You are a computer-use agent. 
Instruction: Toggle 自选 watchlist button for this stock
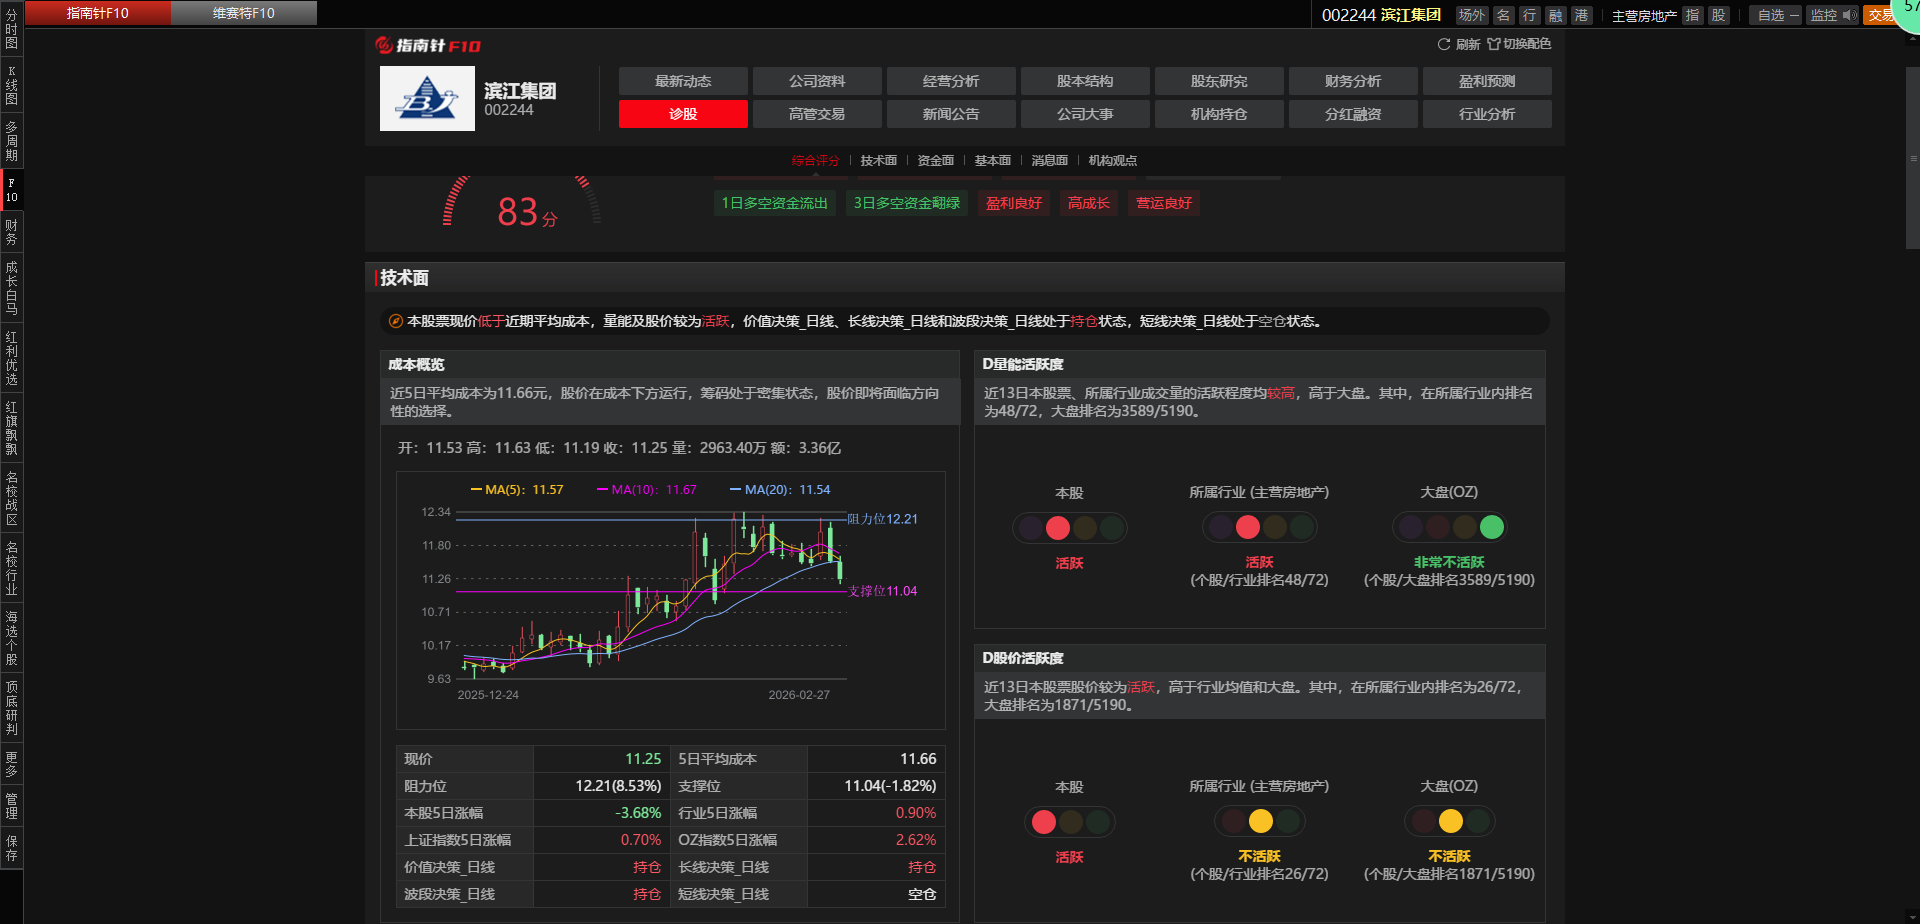(1776, 15)
